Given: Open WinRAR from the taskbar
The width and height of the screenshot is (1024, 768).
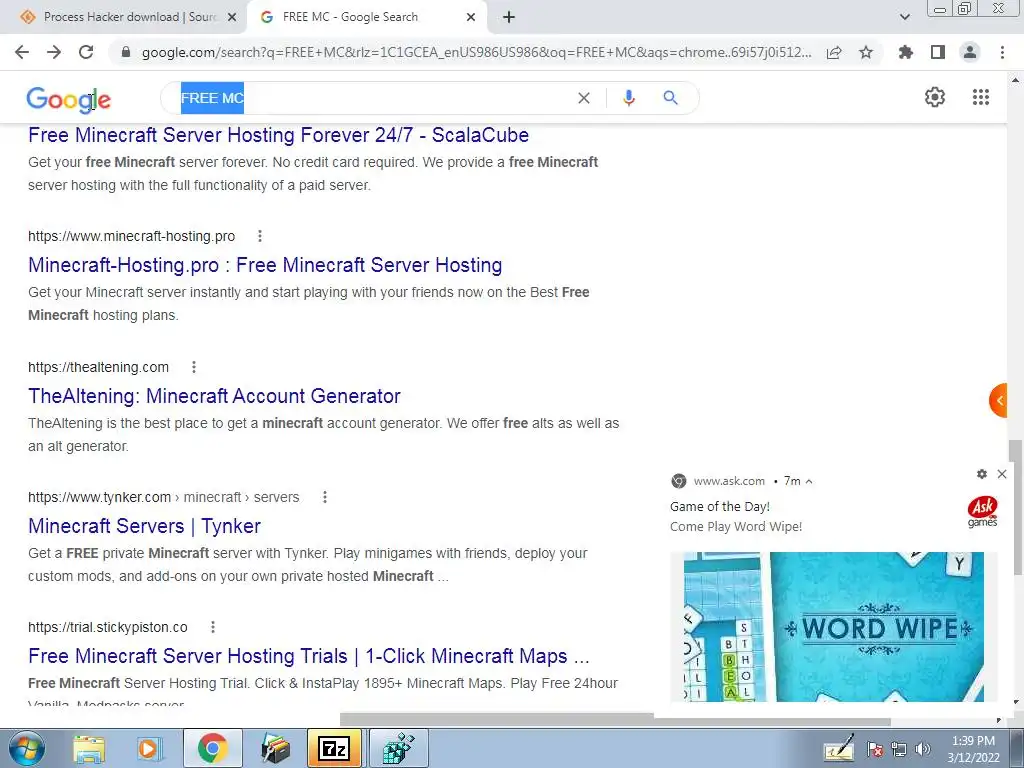Looking at the screenshot, I should 274,748.
